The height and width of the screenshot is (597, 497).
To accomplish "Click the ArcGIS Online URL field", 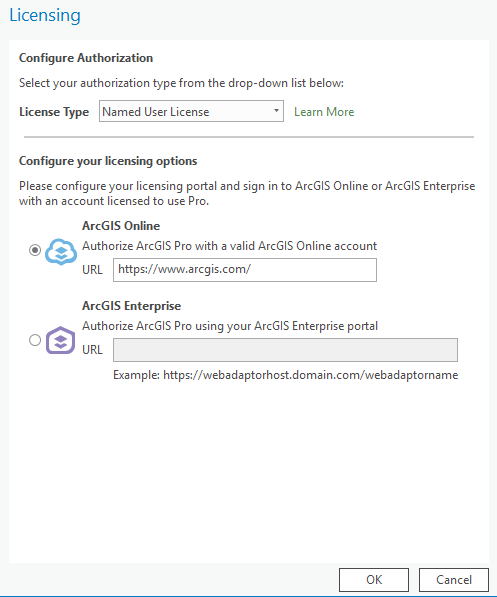I will [x=245, y=270].
